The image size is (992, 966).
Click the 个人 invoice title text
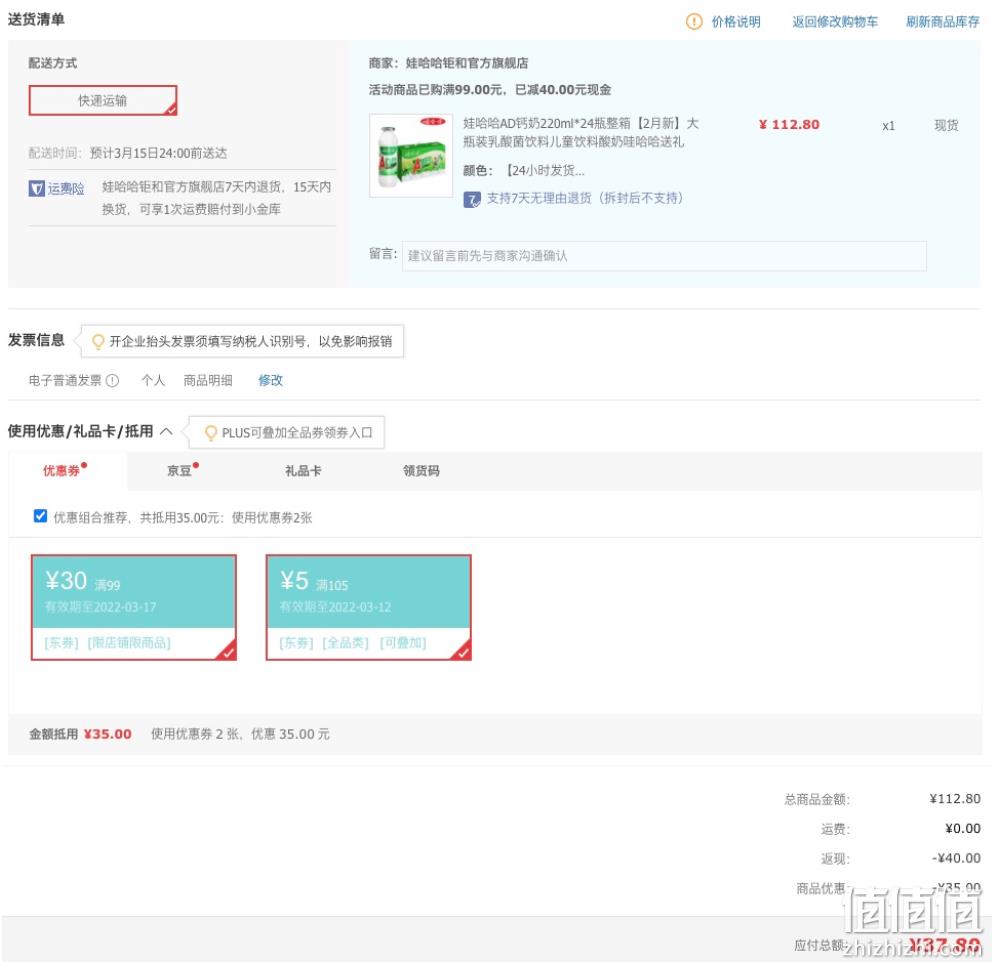click(x=153, y=380)
